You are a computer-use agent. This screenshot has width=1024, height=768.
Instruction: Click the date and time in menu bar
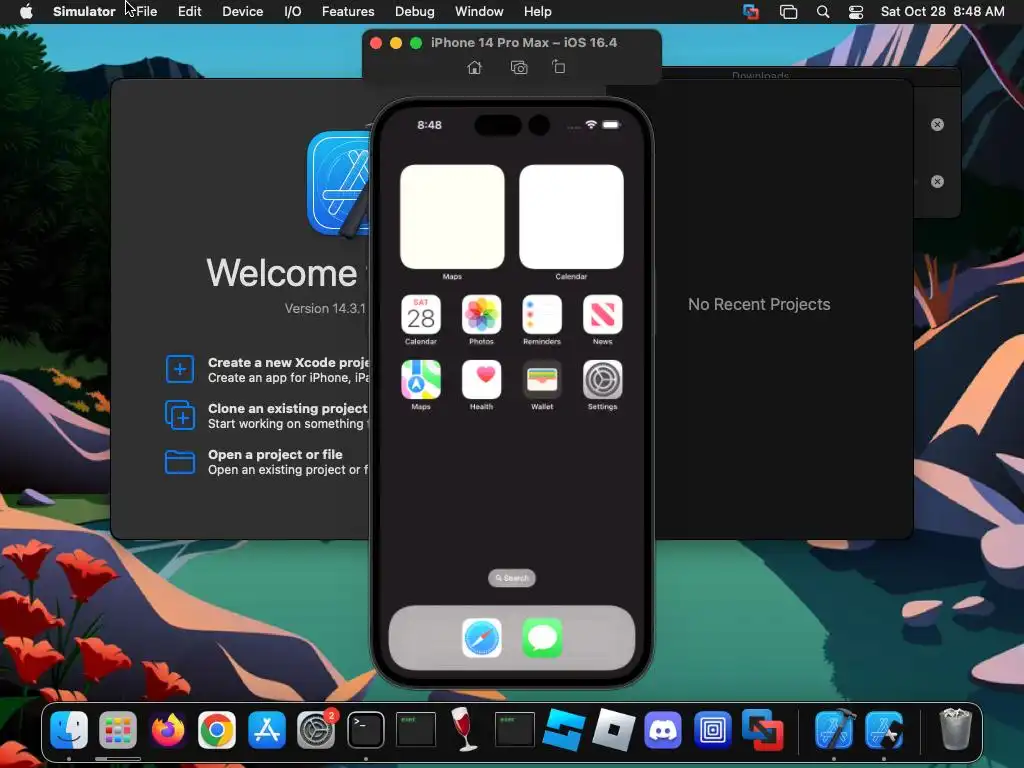pyautogui.click(x=942, y=12)
